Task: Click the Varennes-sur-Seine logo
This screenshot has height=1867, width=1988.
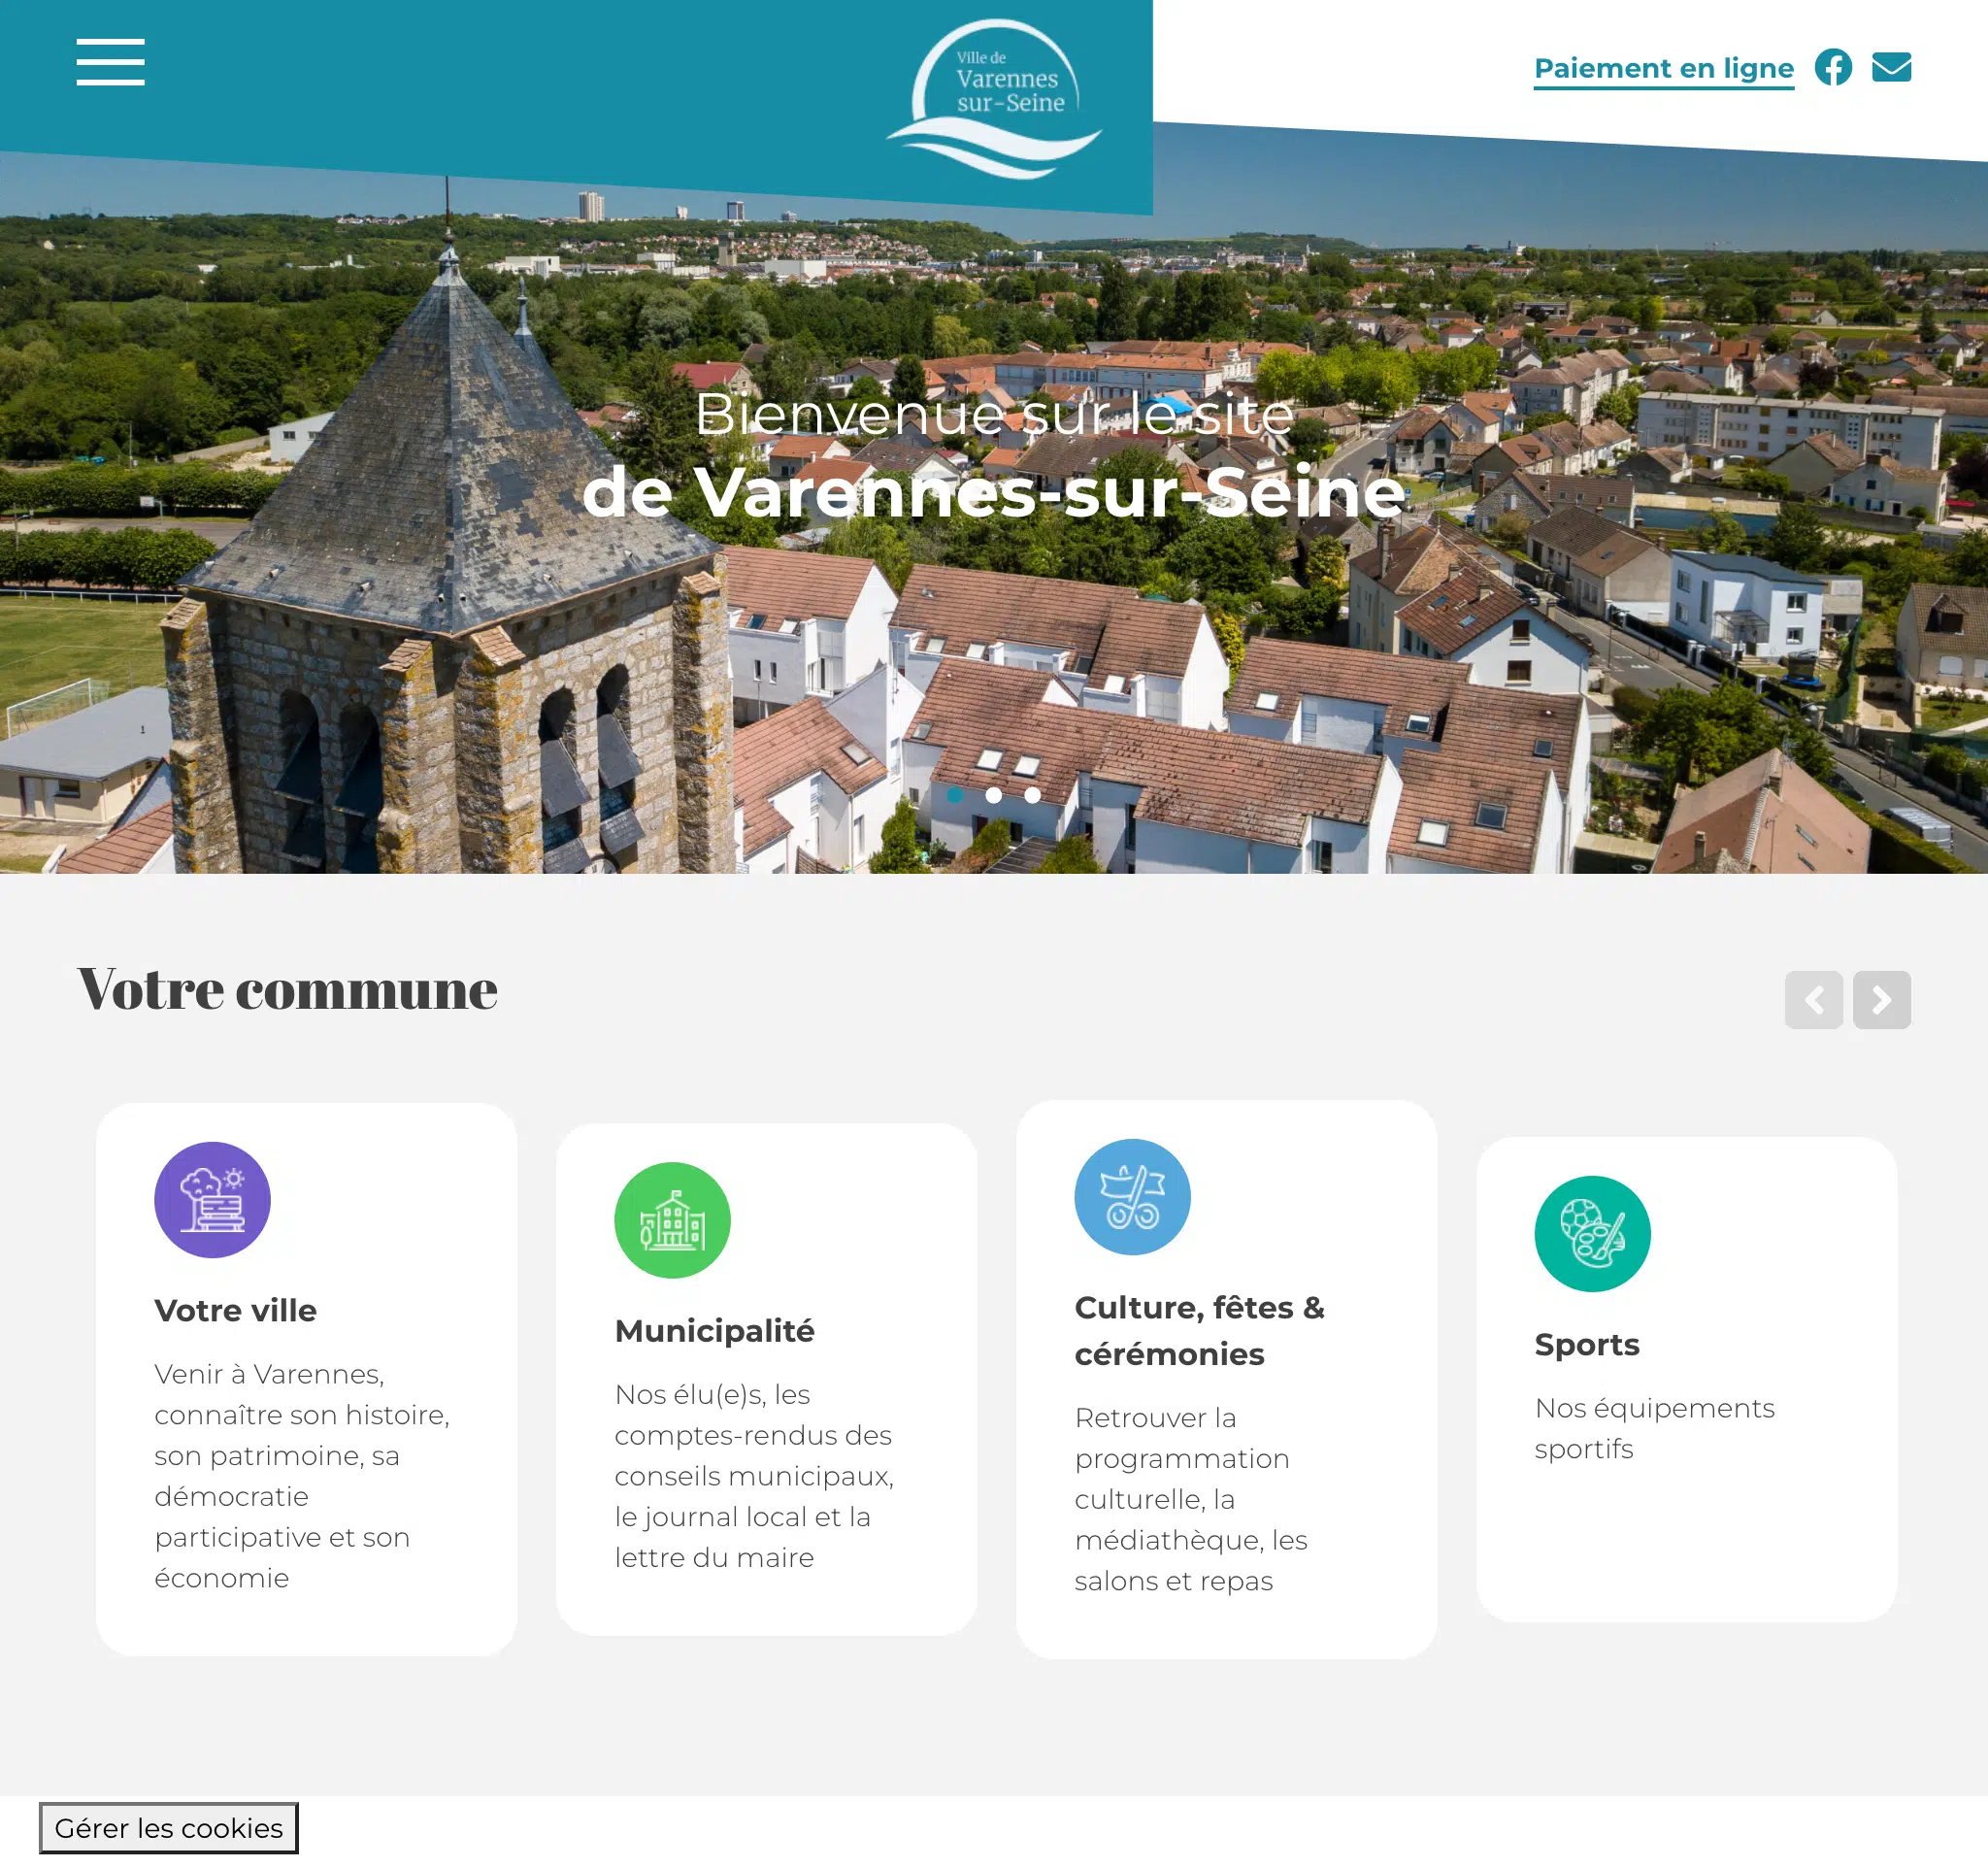Action: [994, 99]
